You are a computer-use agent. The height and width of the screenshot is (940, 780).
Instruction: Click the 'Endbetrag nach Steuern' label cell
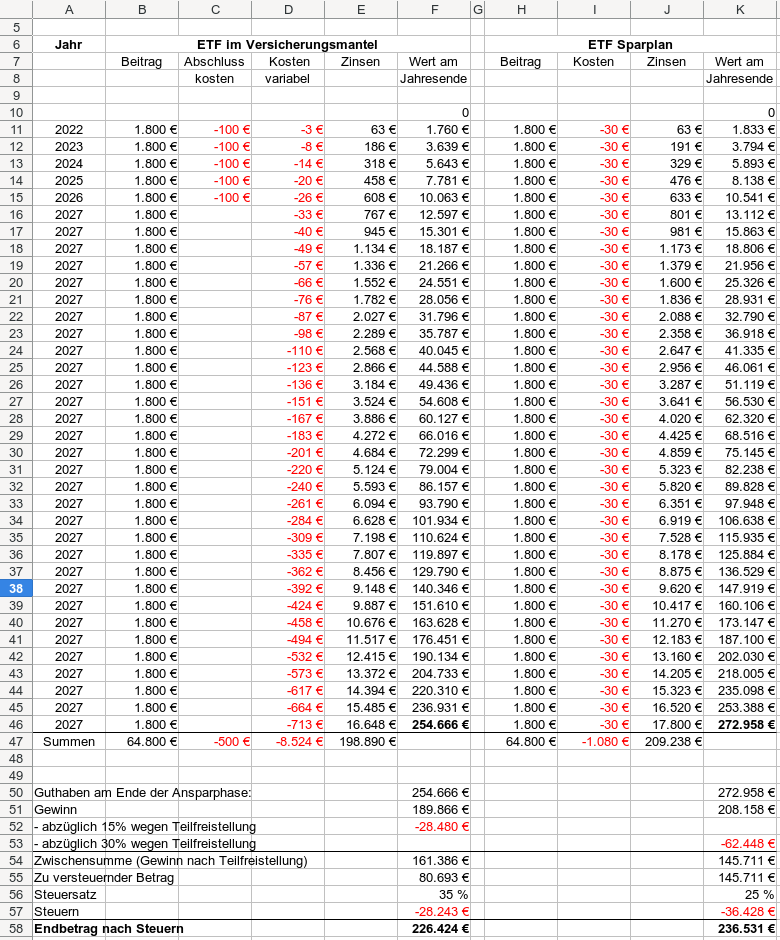point(109,929)
